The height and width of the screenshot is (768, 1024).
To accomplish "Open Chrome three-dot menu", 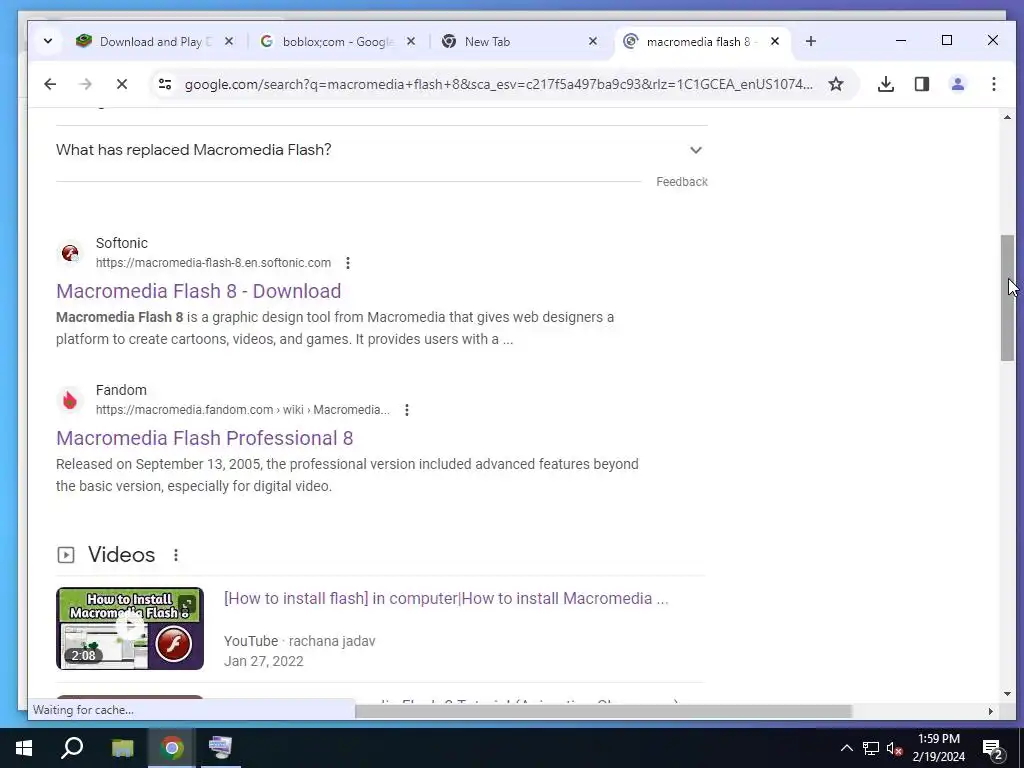I will tap(993, 84).
